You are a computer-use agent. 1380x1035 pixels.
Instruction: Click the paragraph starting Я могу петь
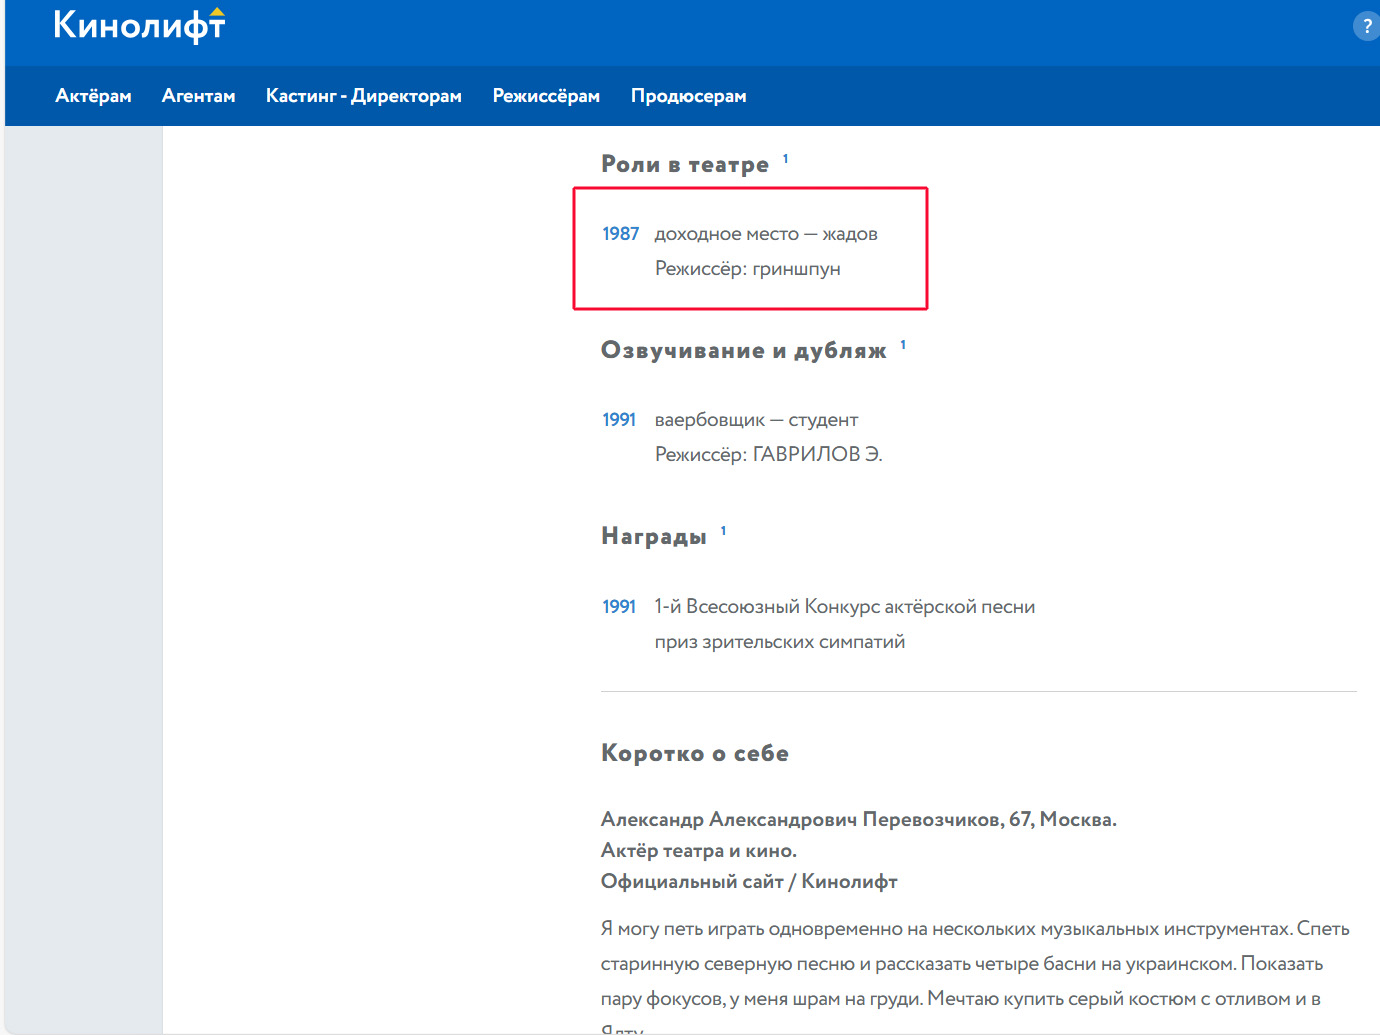tap(975, 977)
